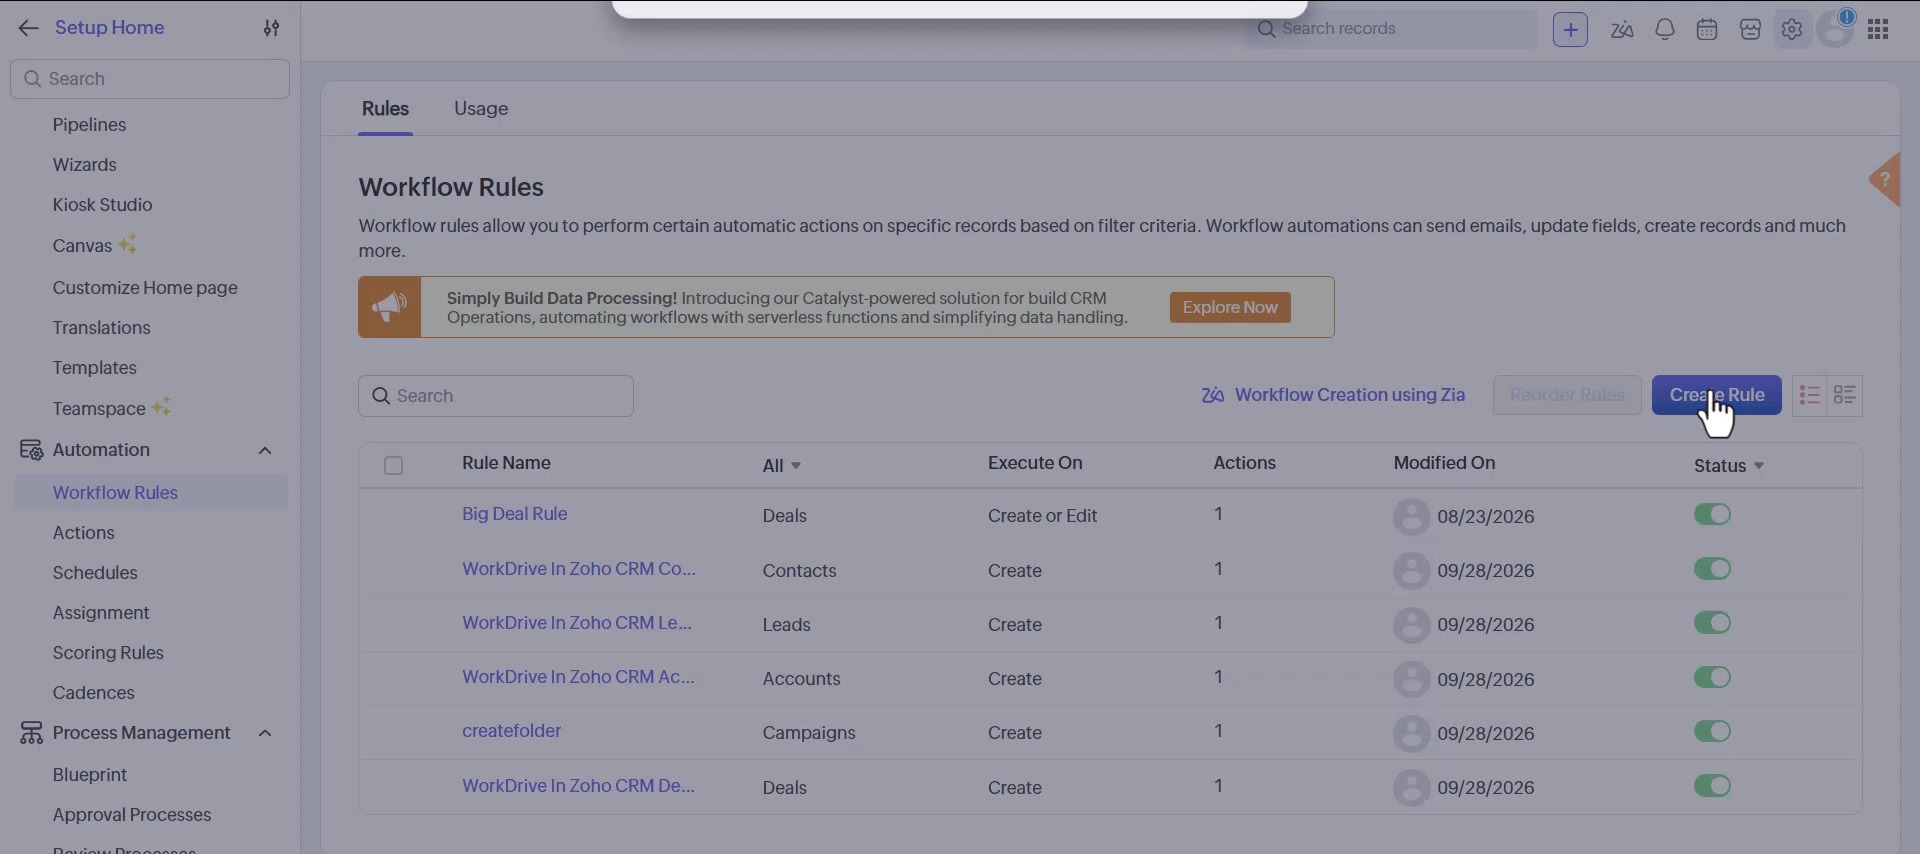Click modifier avatar in Leads rule row
This screenshot has width=1920, height=854.
click(1411, 624)
